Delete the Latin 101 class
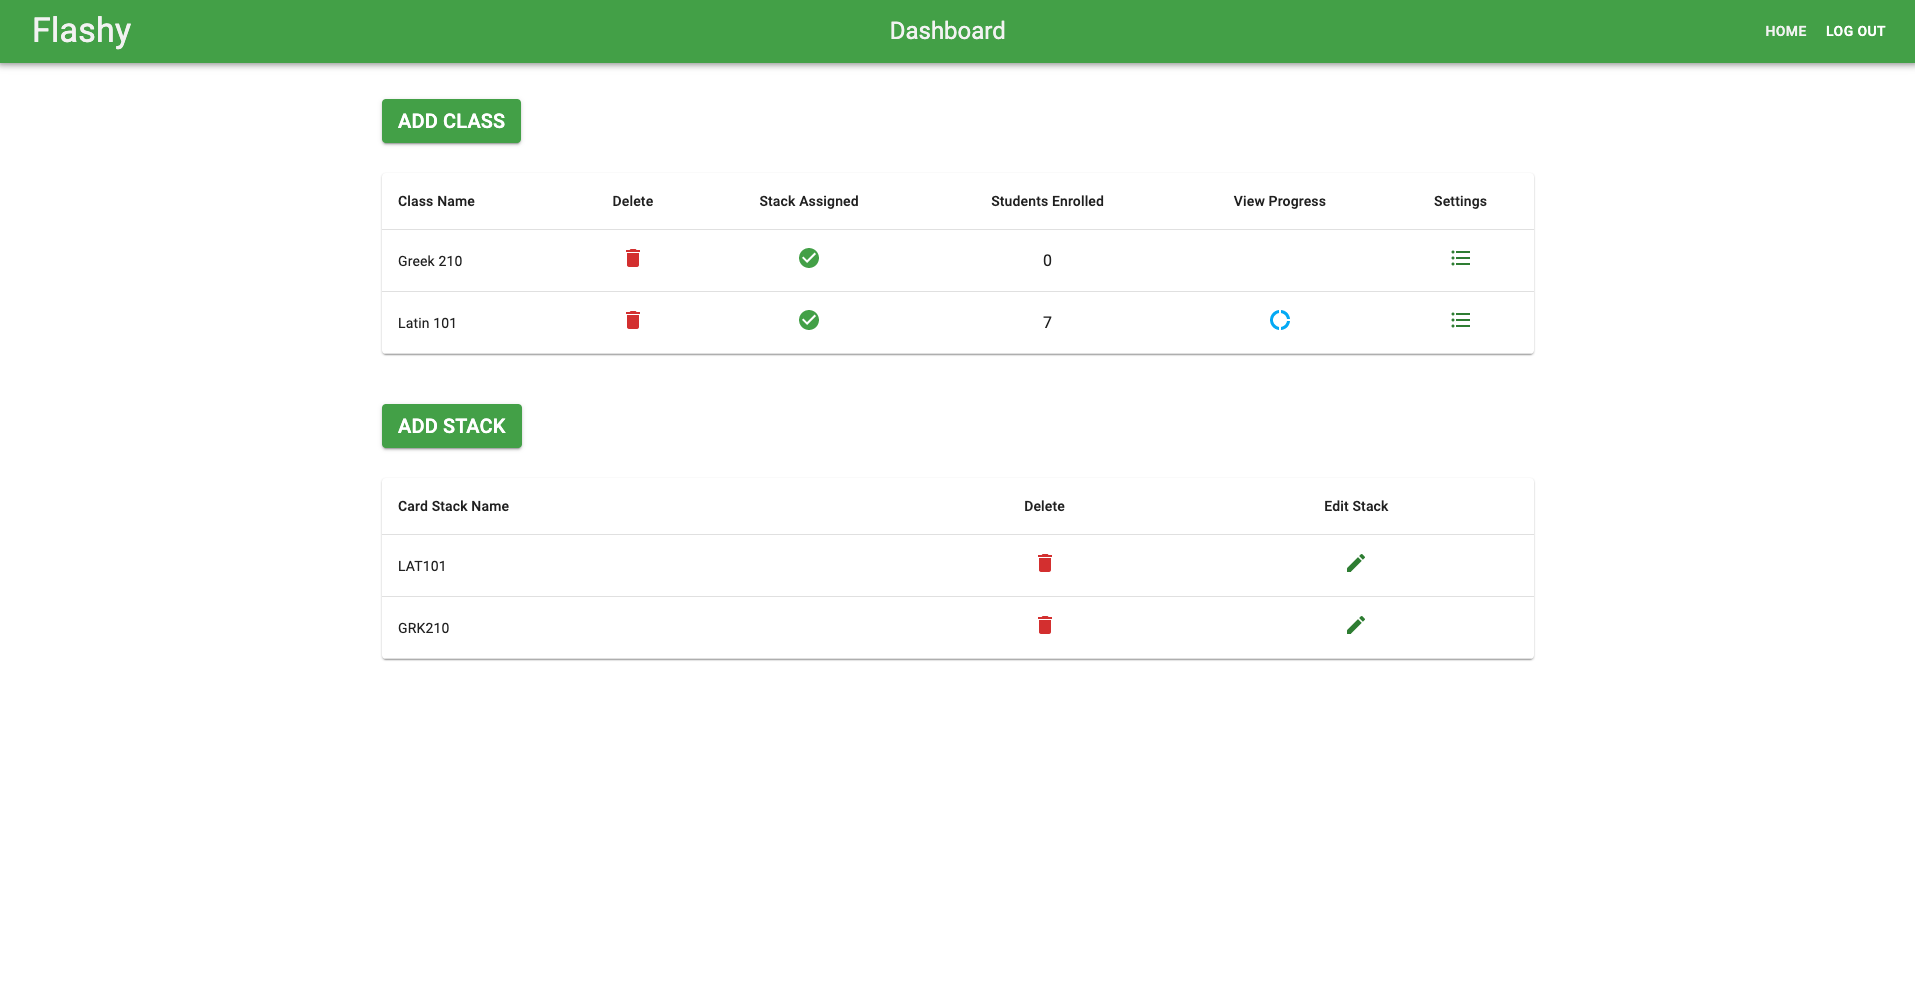 633,321
